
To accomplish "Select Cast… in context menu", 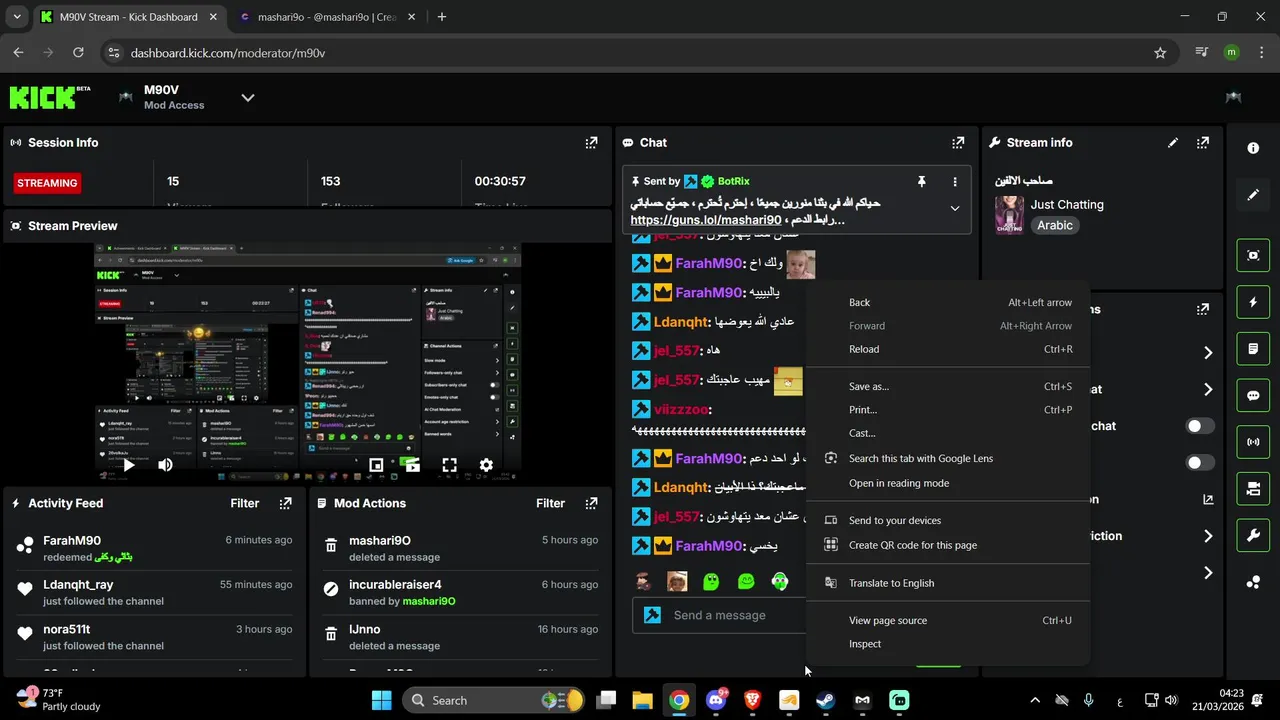I will (x=948, y=433).
